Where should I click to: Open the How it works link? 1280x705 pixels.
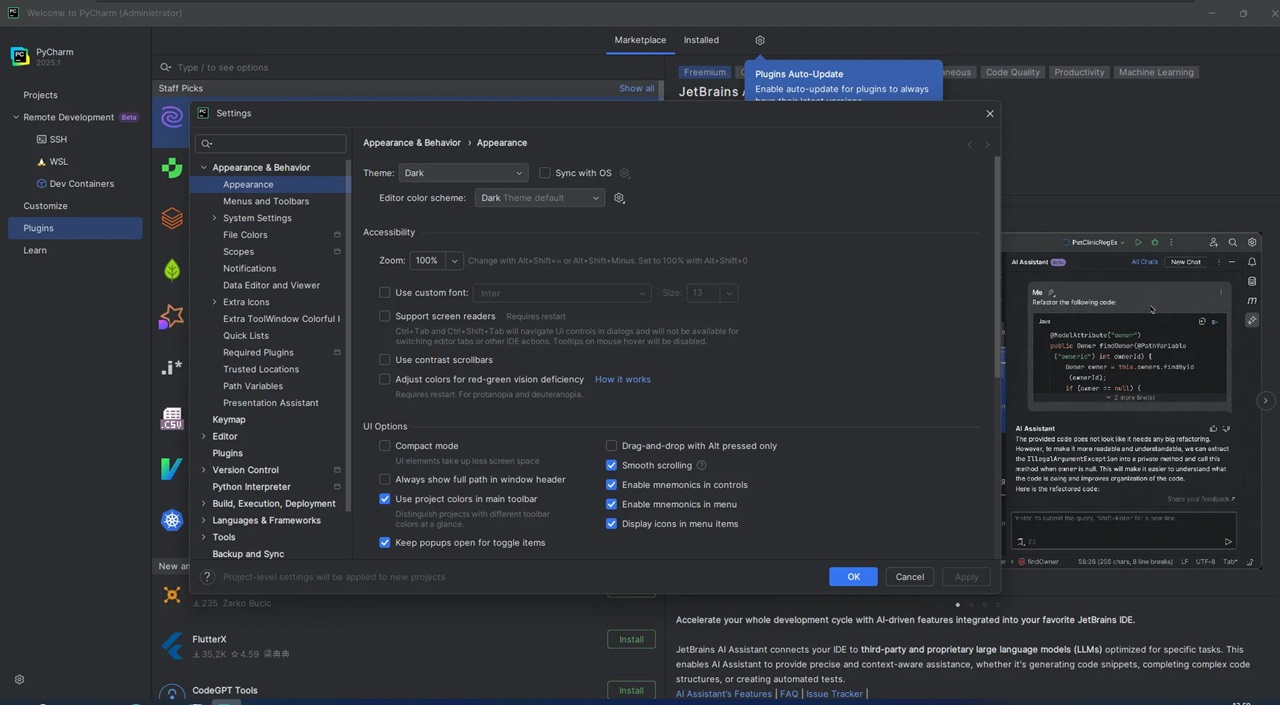(622, 380)
